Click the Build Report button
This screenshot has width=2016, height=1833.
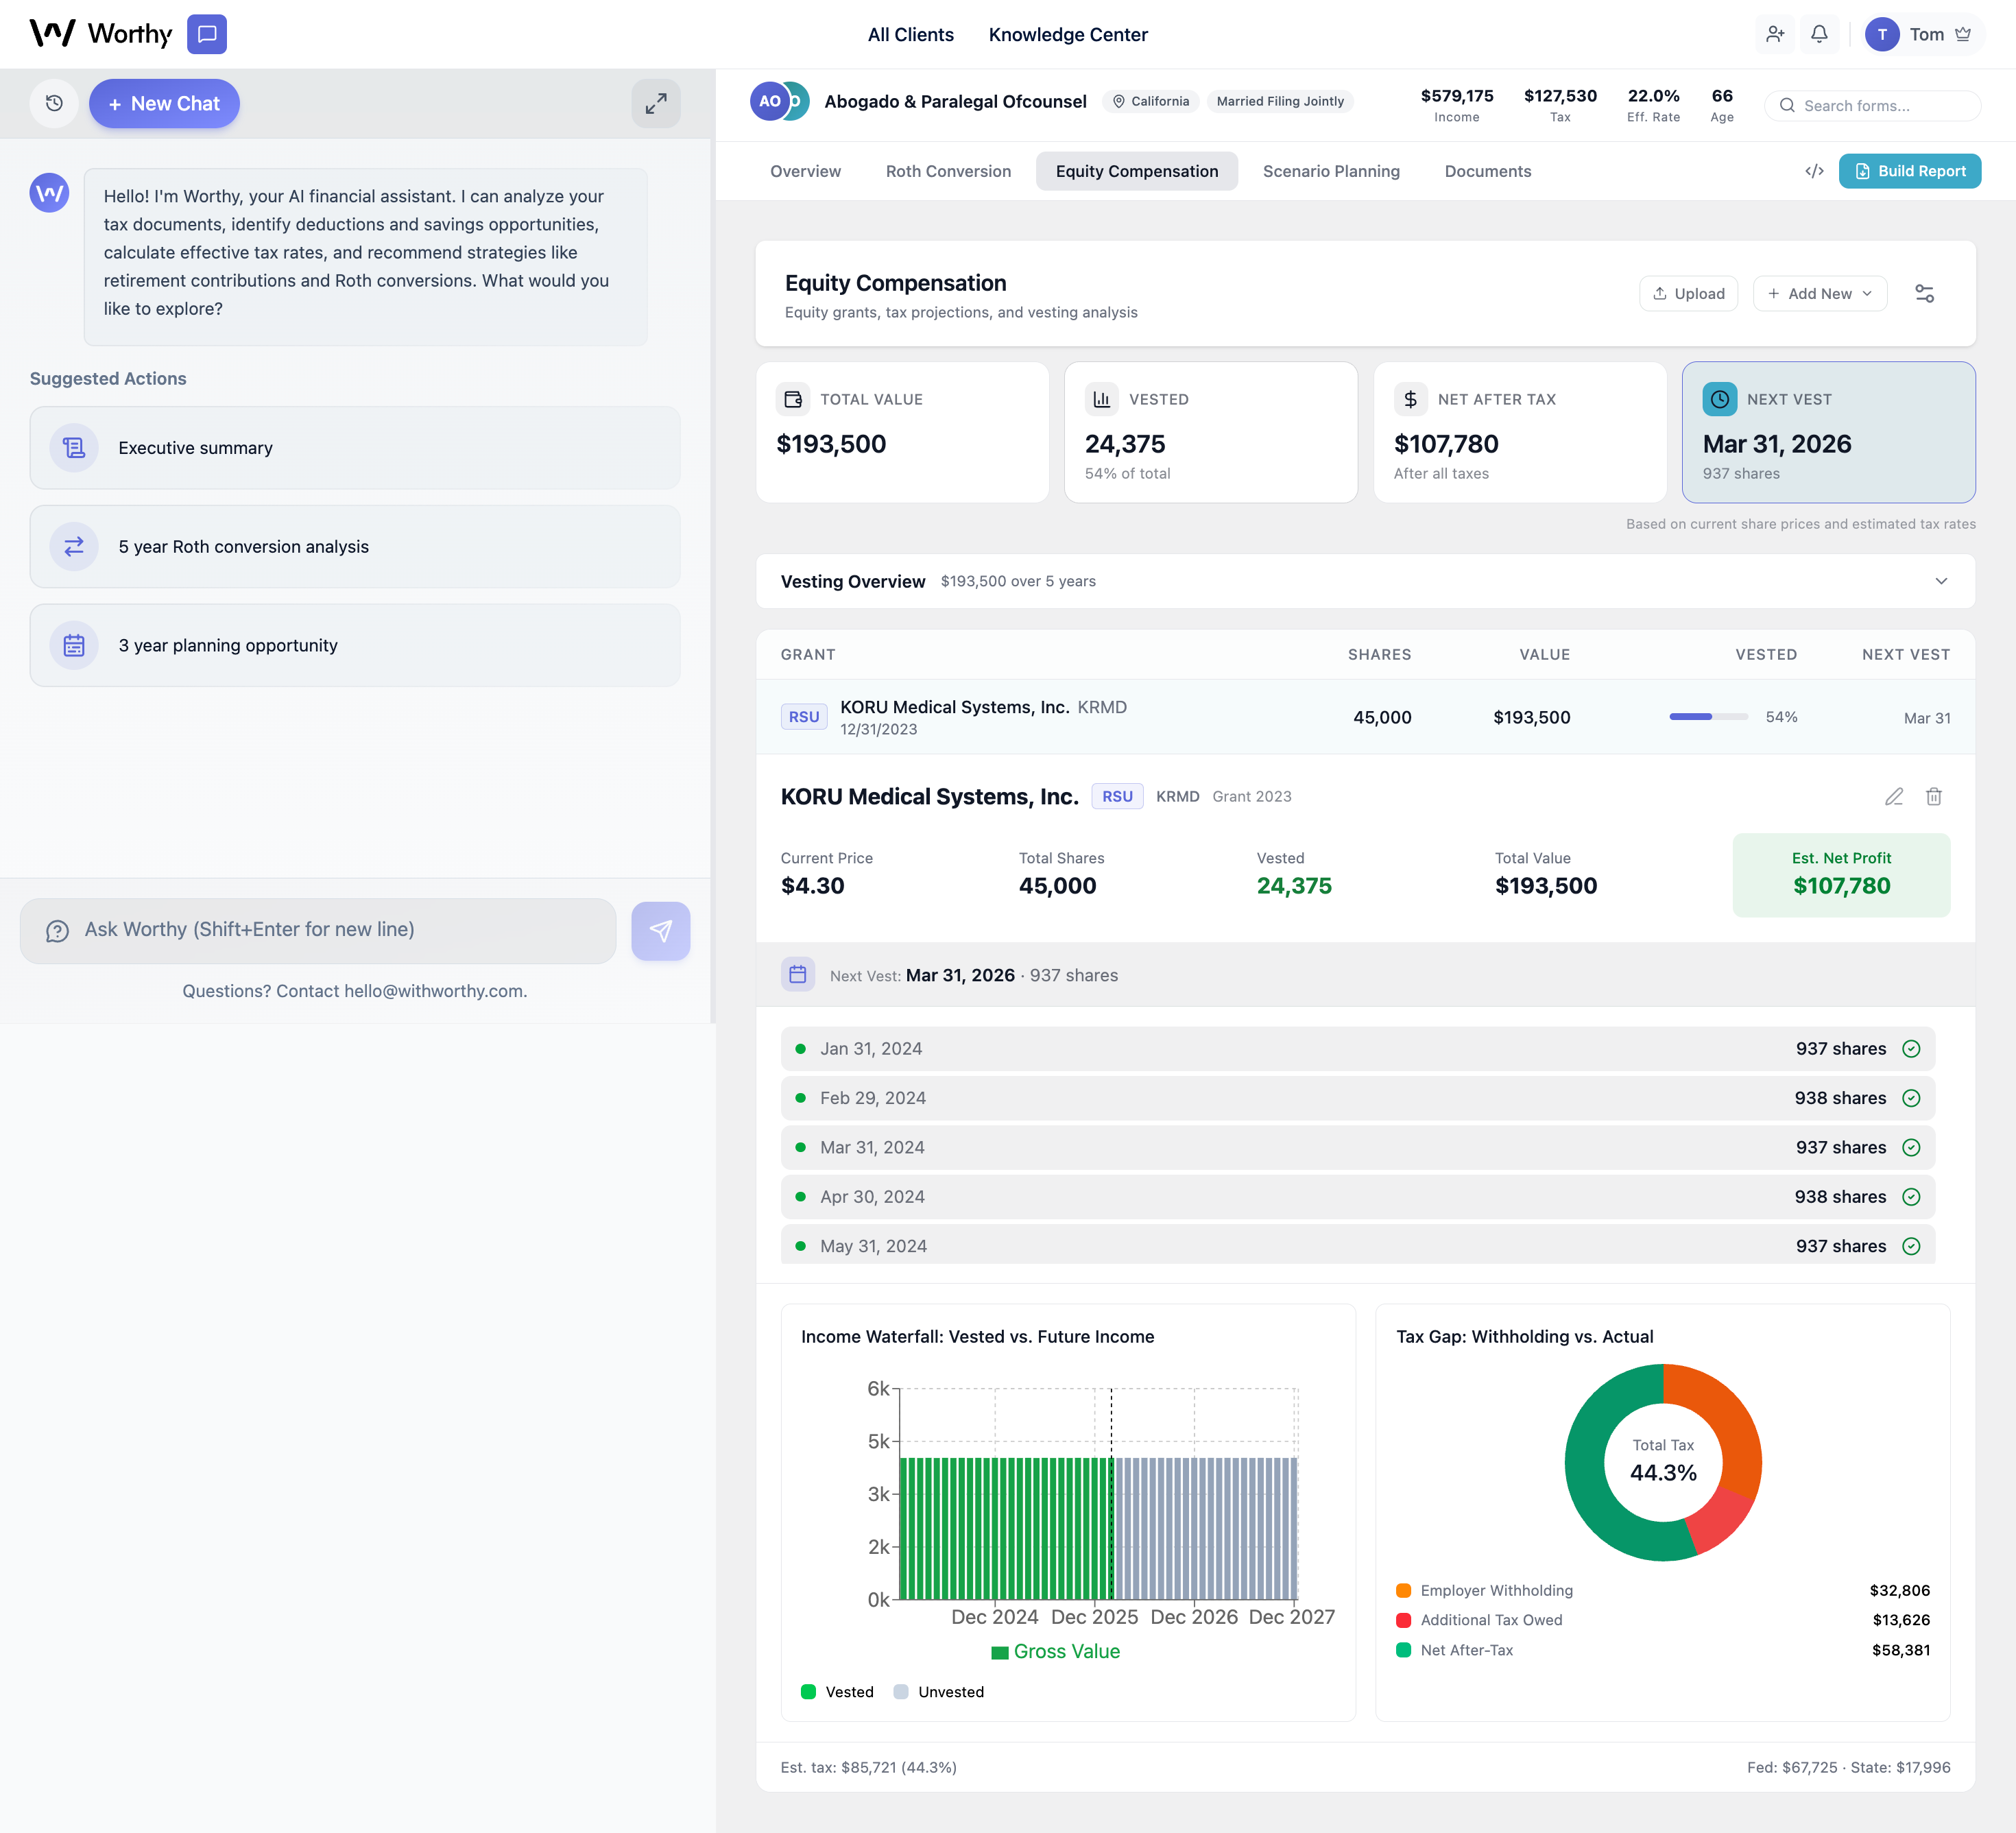(1909, 171)
